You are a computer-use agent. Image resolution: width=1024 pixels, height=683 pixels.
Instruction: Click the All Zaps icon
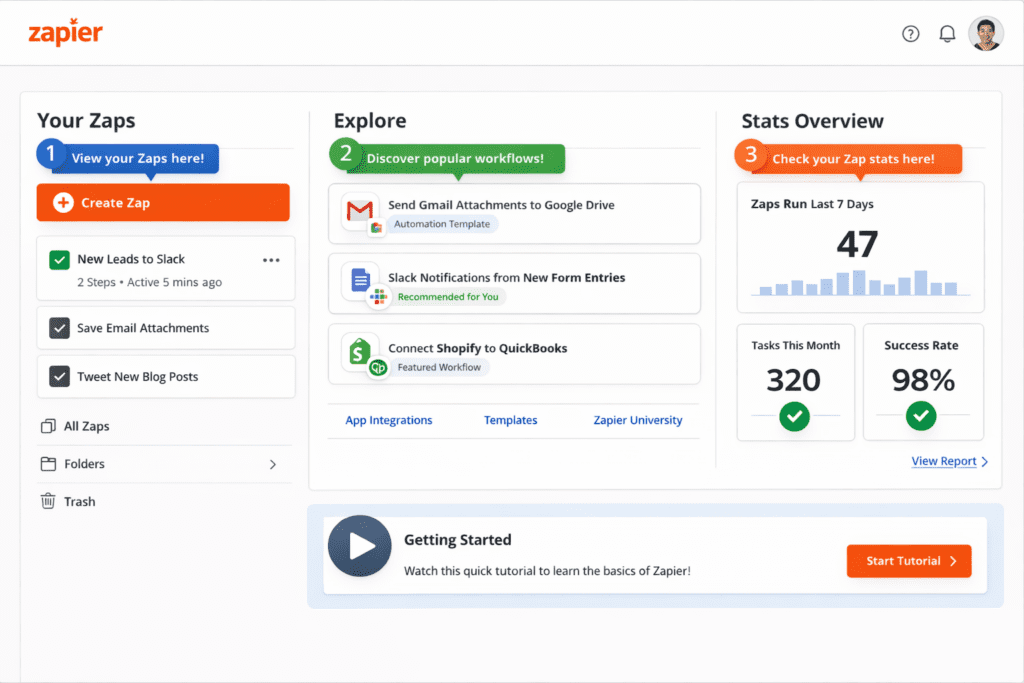[48, 426]
